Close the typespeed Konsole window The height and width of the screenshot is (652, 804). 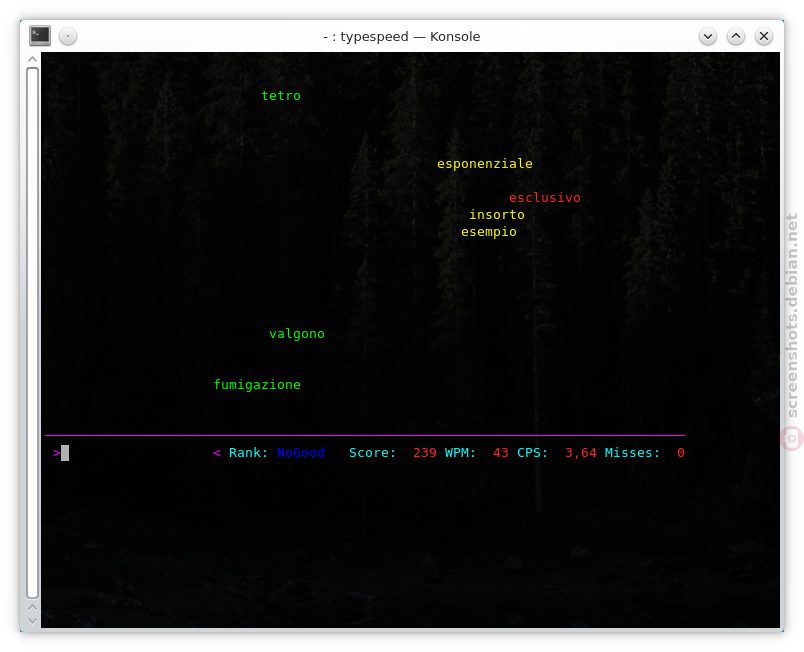coord(763,36)
